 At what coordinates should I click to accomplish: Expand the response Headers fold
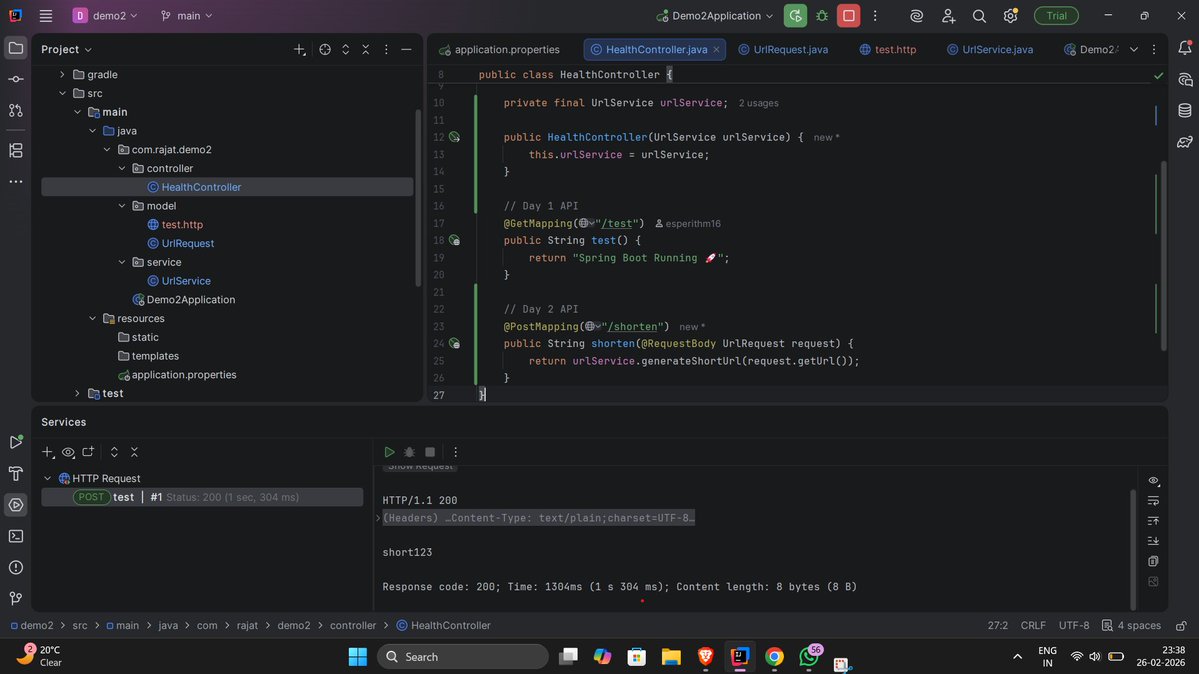click(x=378, y=518)
